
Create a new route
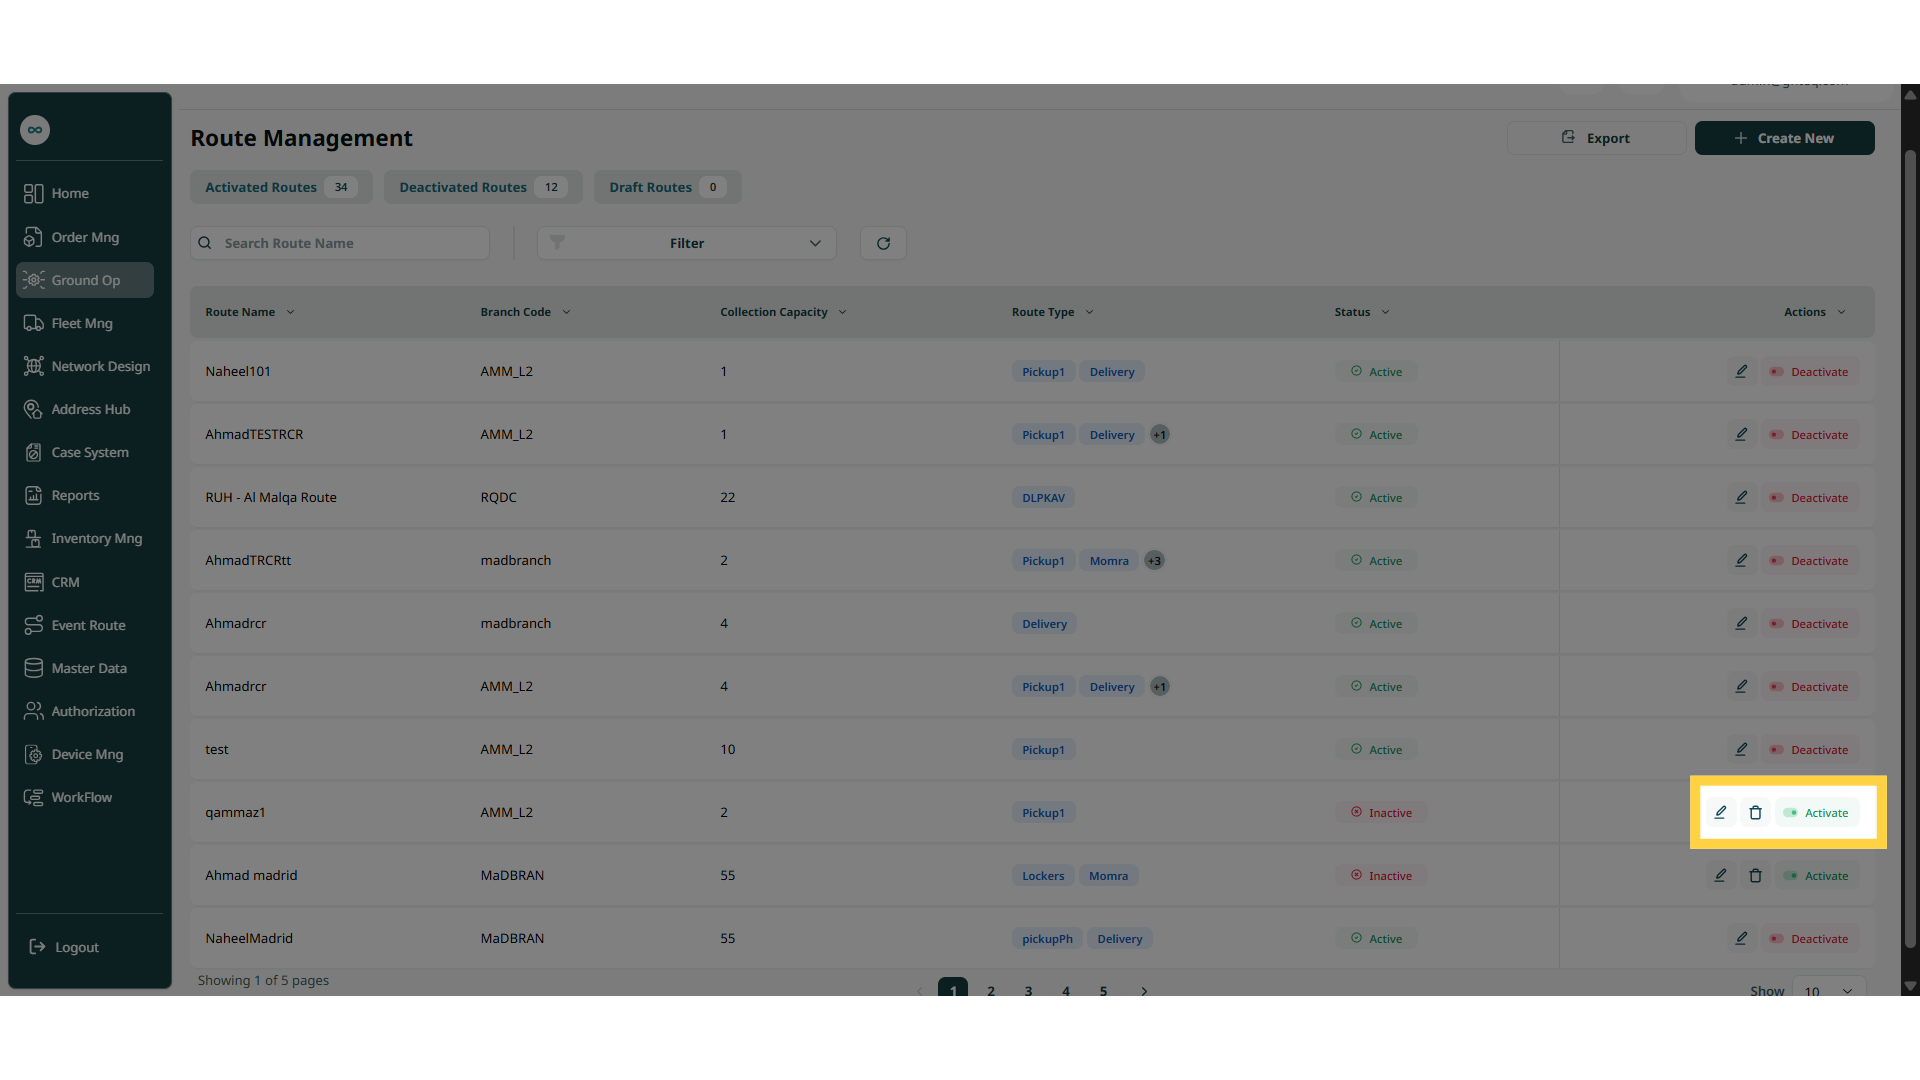pyautogui.click(x=1784, y=138)
